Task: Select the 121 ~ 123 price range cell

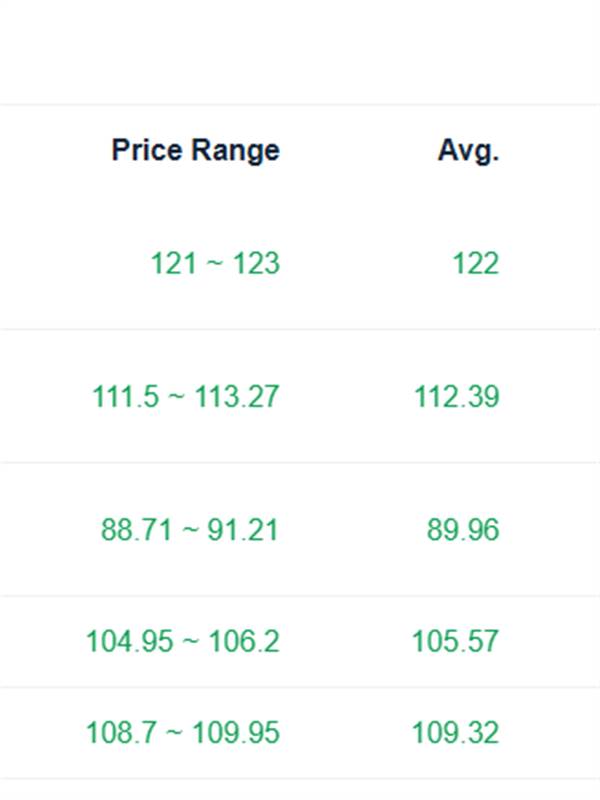Action: (215, 264)
